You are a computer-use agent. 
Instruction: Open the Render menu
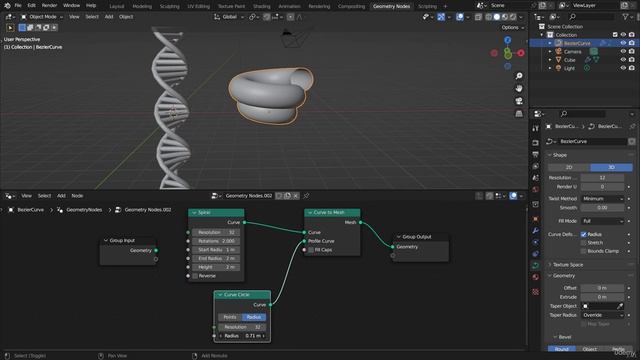49,6
